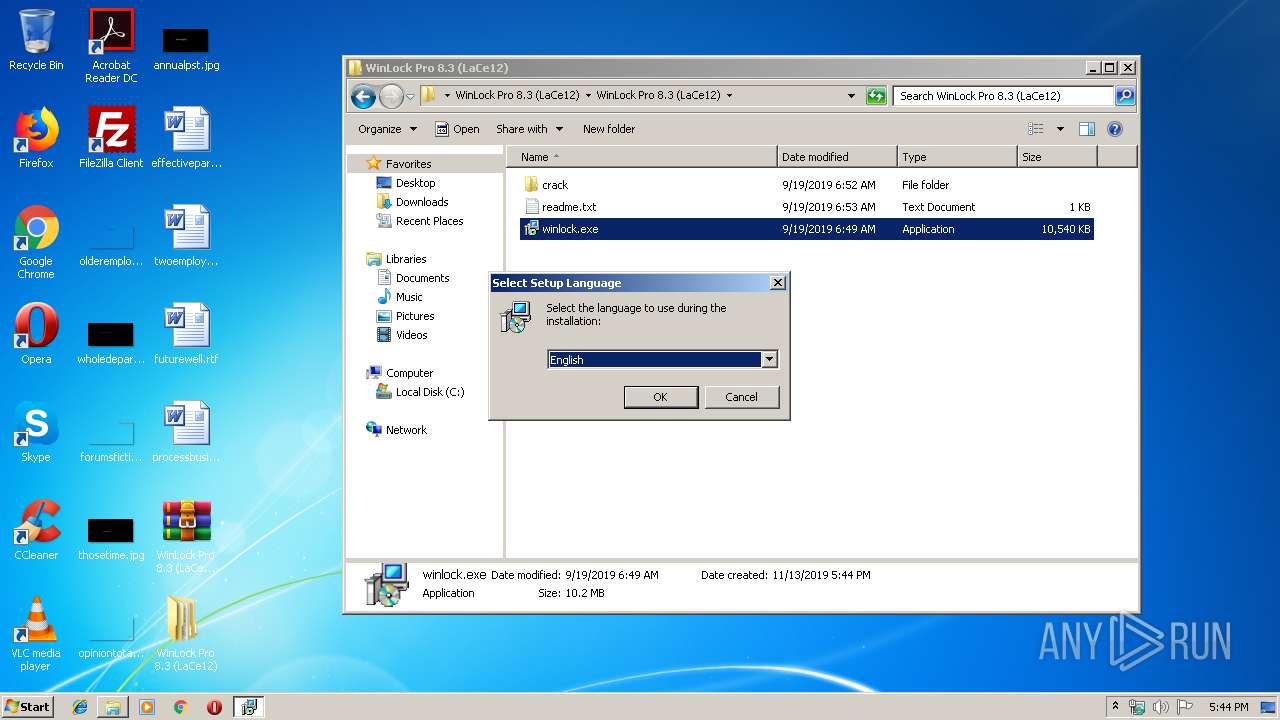This screenshot has height=720, width=1280.
Task: Select the annualpst.jpg desktop file
Action: coord(186,48)
